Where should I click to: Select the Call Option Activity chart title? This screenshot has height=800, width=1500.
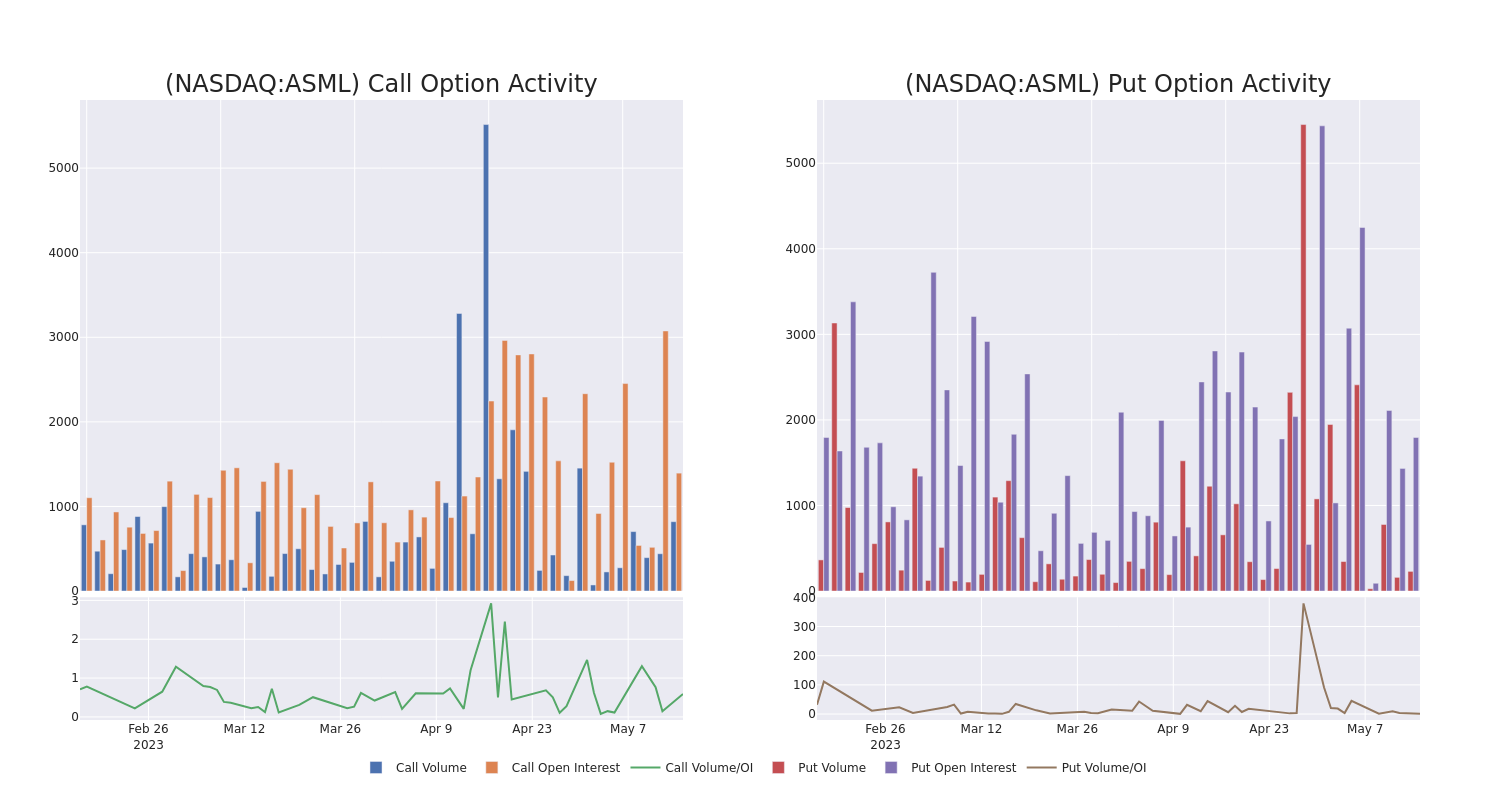[381, 84]
